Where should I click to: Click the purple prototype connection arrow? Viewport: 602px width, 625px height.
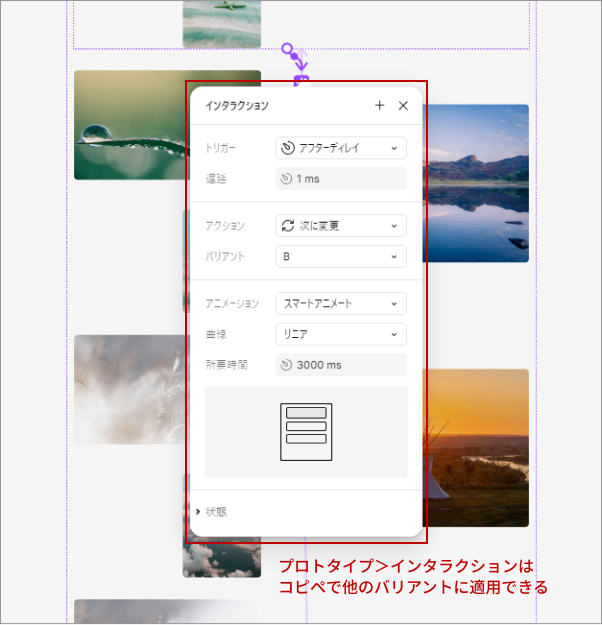coord(291,53)
